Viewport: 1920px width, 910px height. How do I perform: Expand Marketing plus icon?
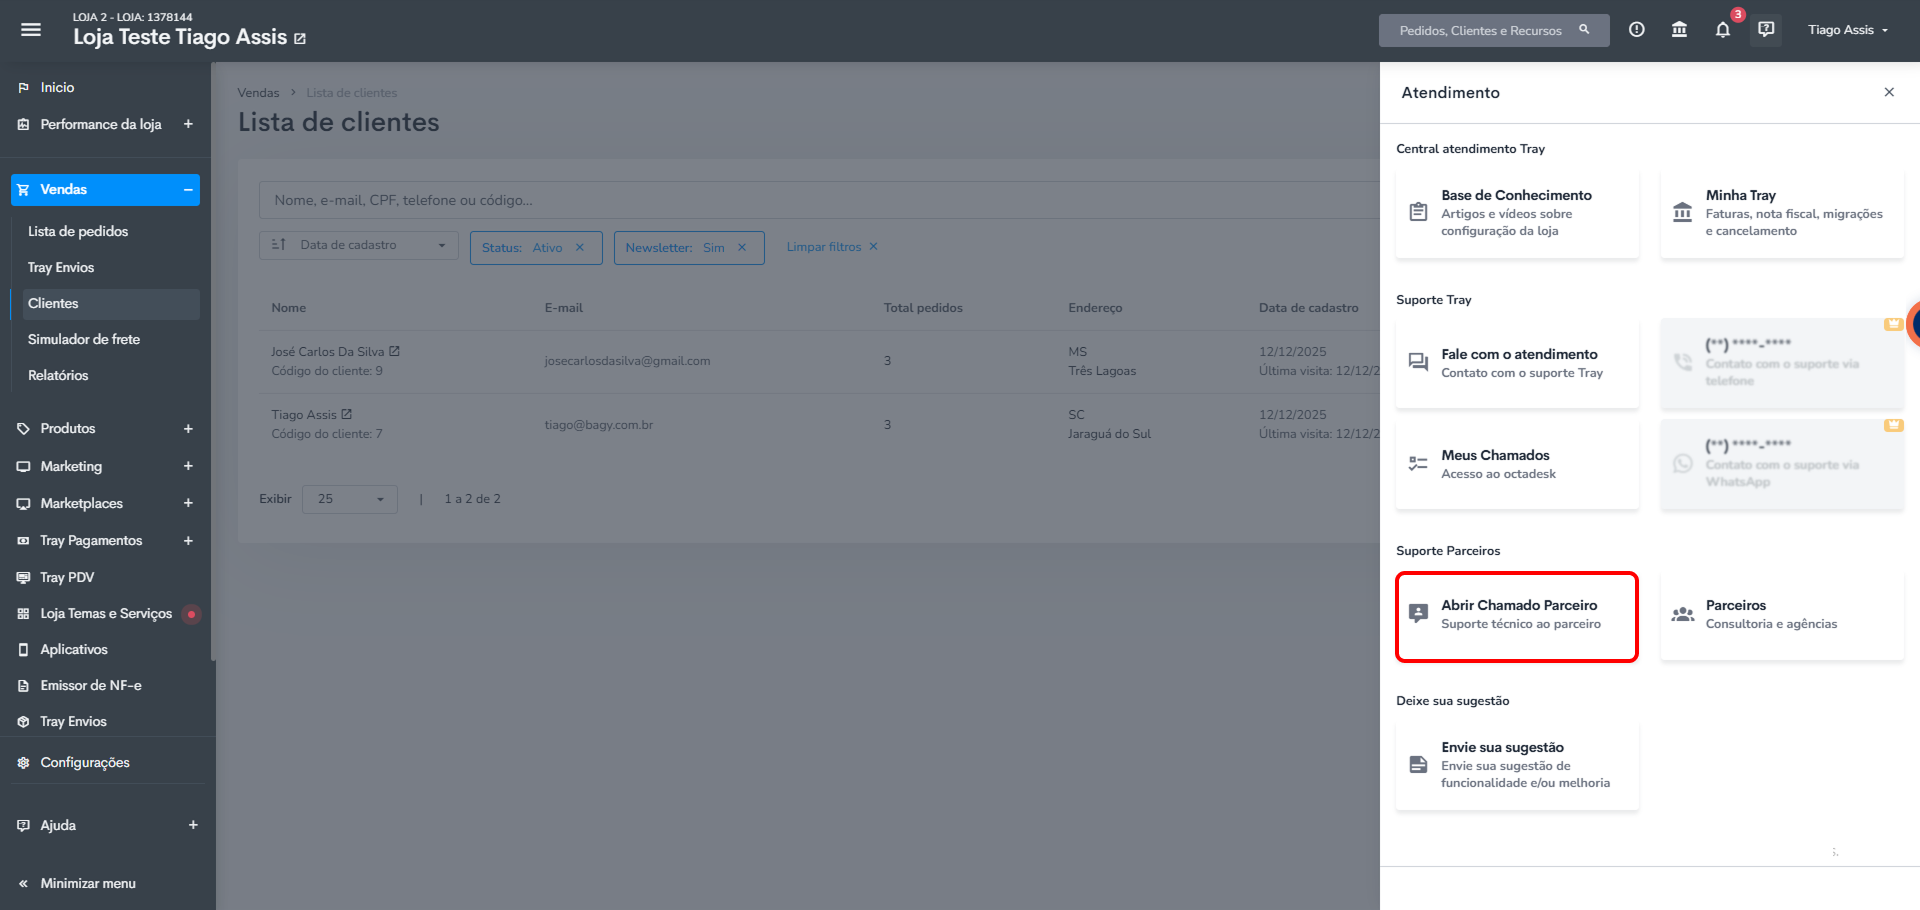coord(188,466)
